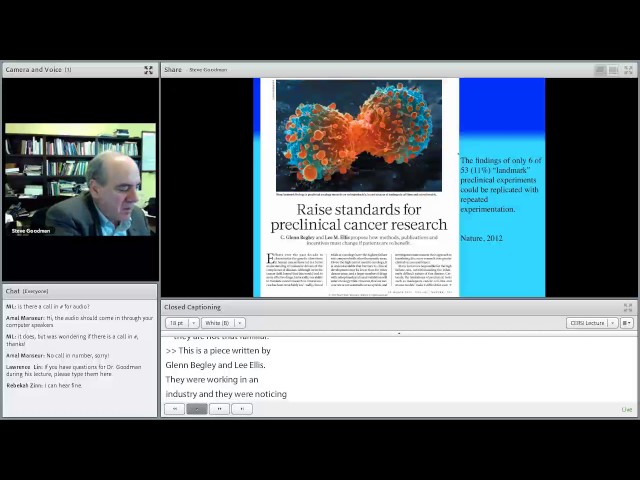Click the Closed Captioning pod title
Screen dimensions: 640x480
tap(192, 307)
